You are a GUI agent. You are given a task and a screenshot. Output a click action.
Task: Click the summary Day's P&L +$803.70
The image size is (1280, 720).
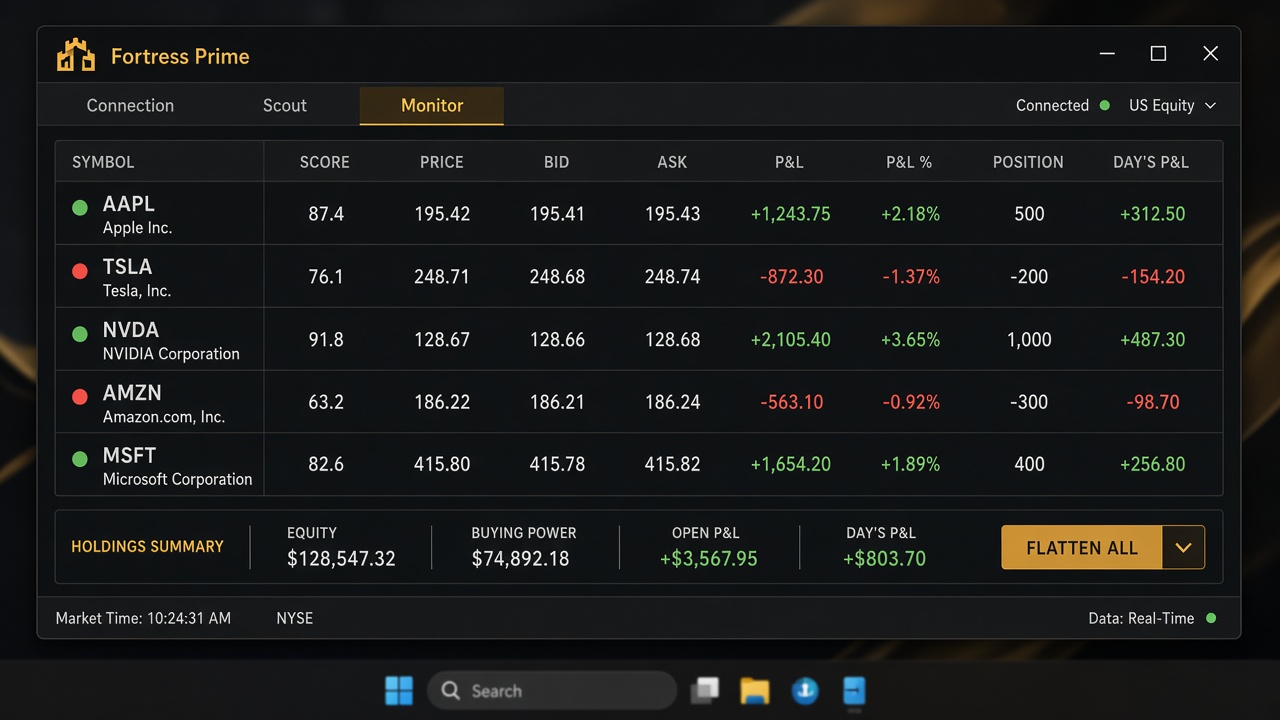pyautogui.click(x=884, y=559)
